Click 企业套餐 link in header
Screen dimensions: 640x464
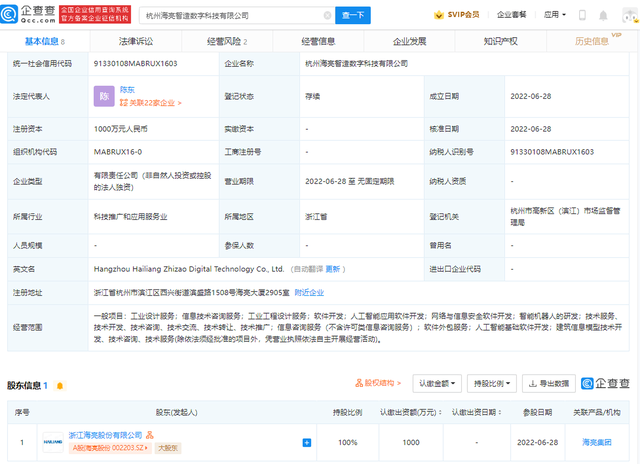(511, 15)
